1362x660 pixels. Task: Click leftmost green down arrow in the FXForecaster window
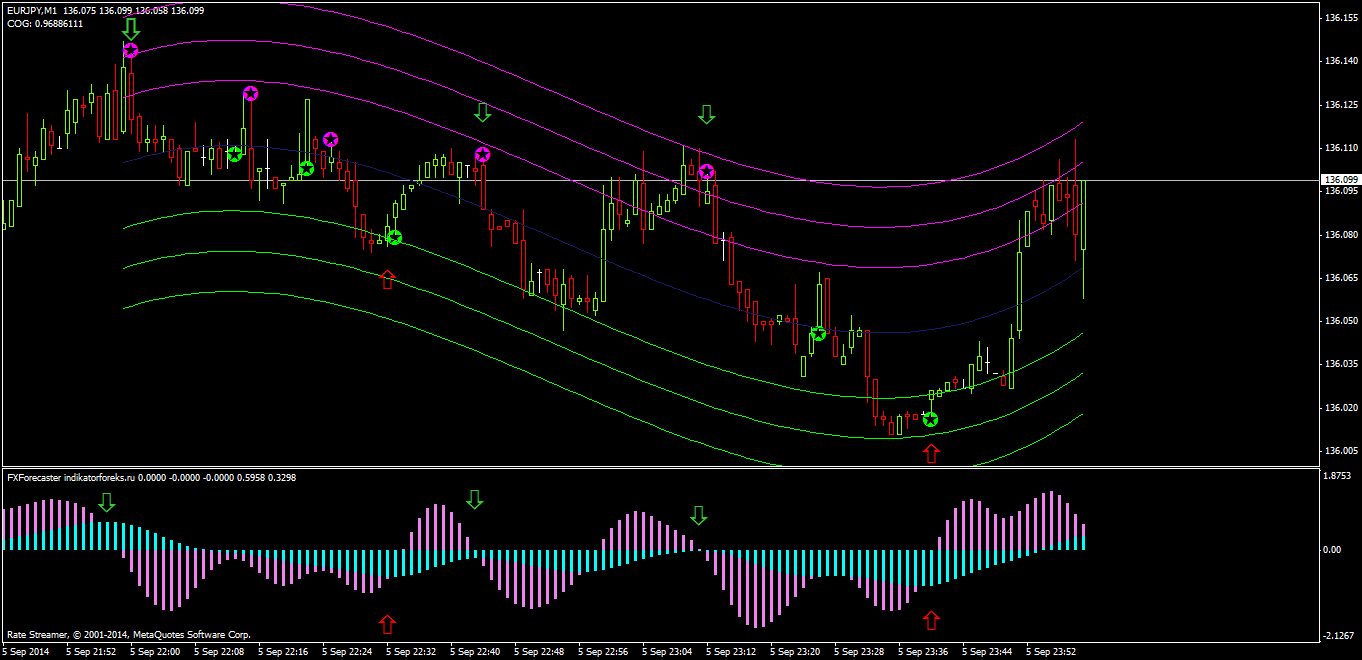107,502
